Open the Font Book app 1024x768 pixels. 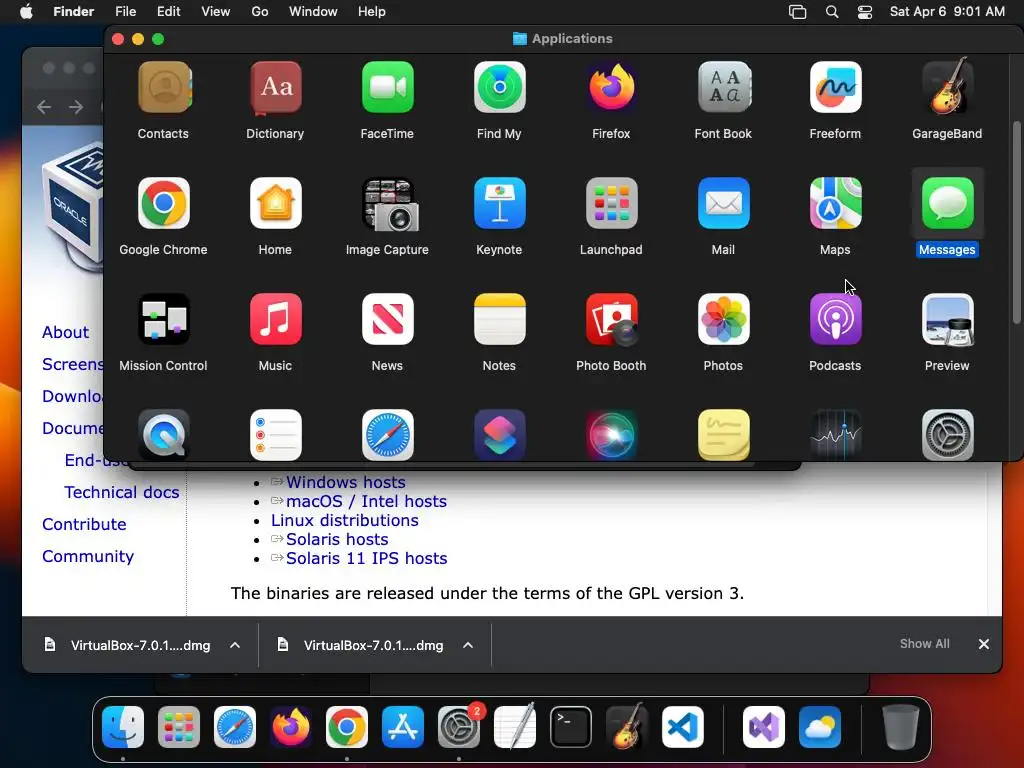click(x=724, y=88)
